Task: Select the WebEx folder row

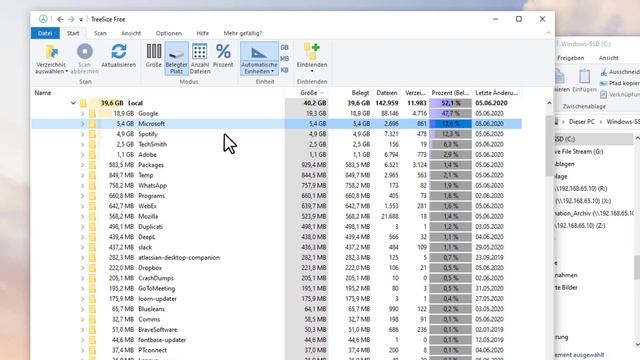Action: point(277,206)
